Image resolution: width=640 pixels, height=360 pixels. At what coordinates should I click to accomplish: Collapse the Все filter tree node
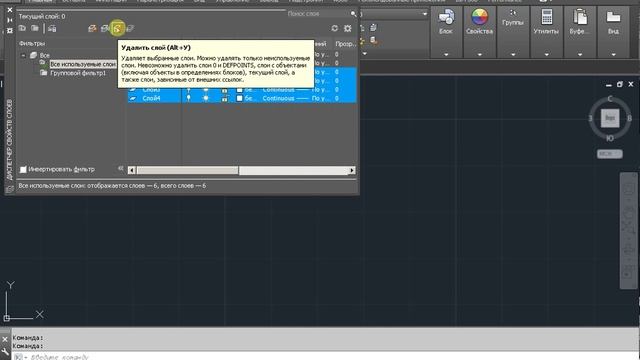23,55
